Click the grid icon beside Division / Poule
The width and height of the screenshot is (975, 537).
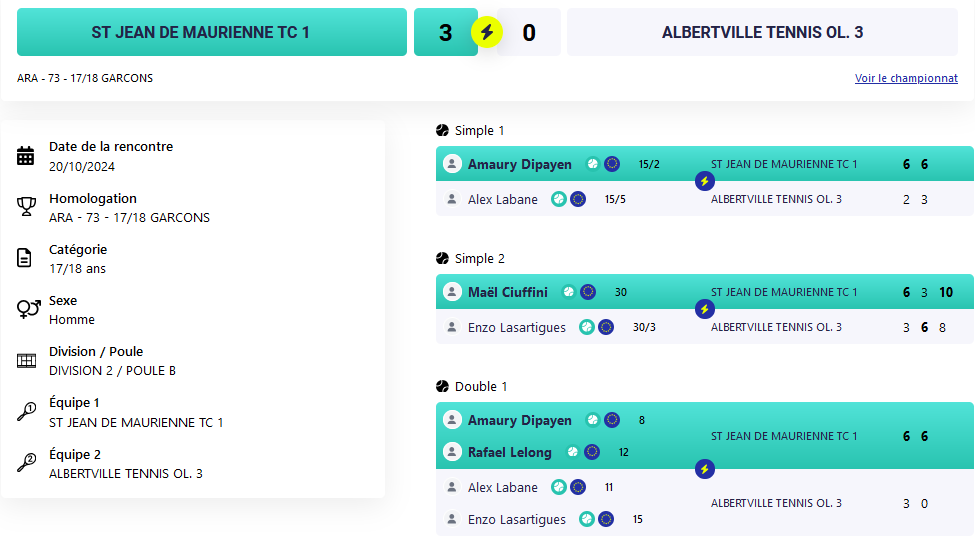(26, 360)
